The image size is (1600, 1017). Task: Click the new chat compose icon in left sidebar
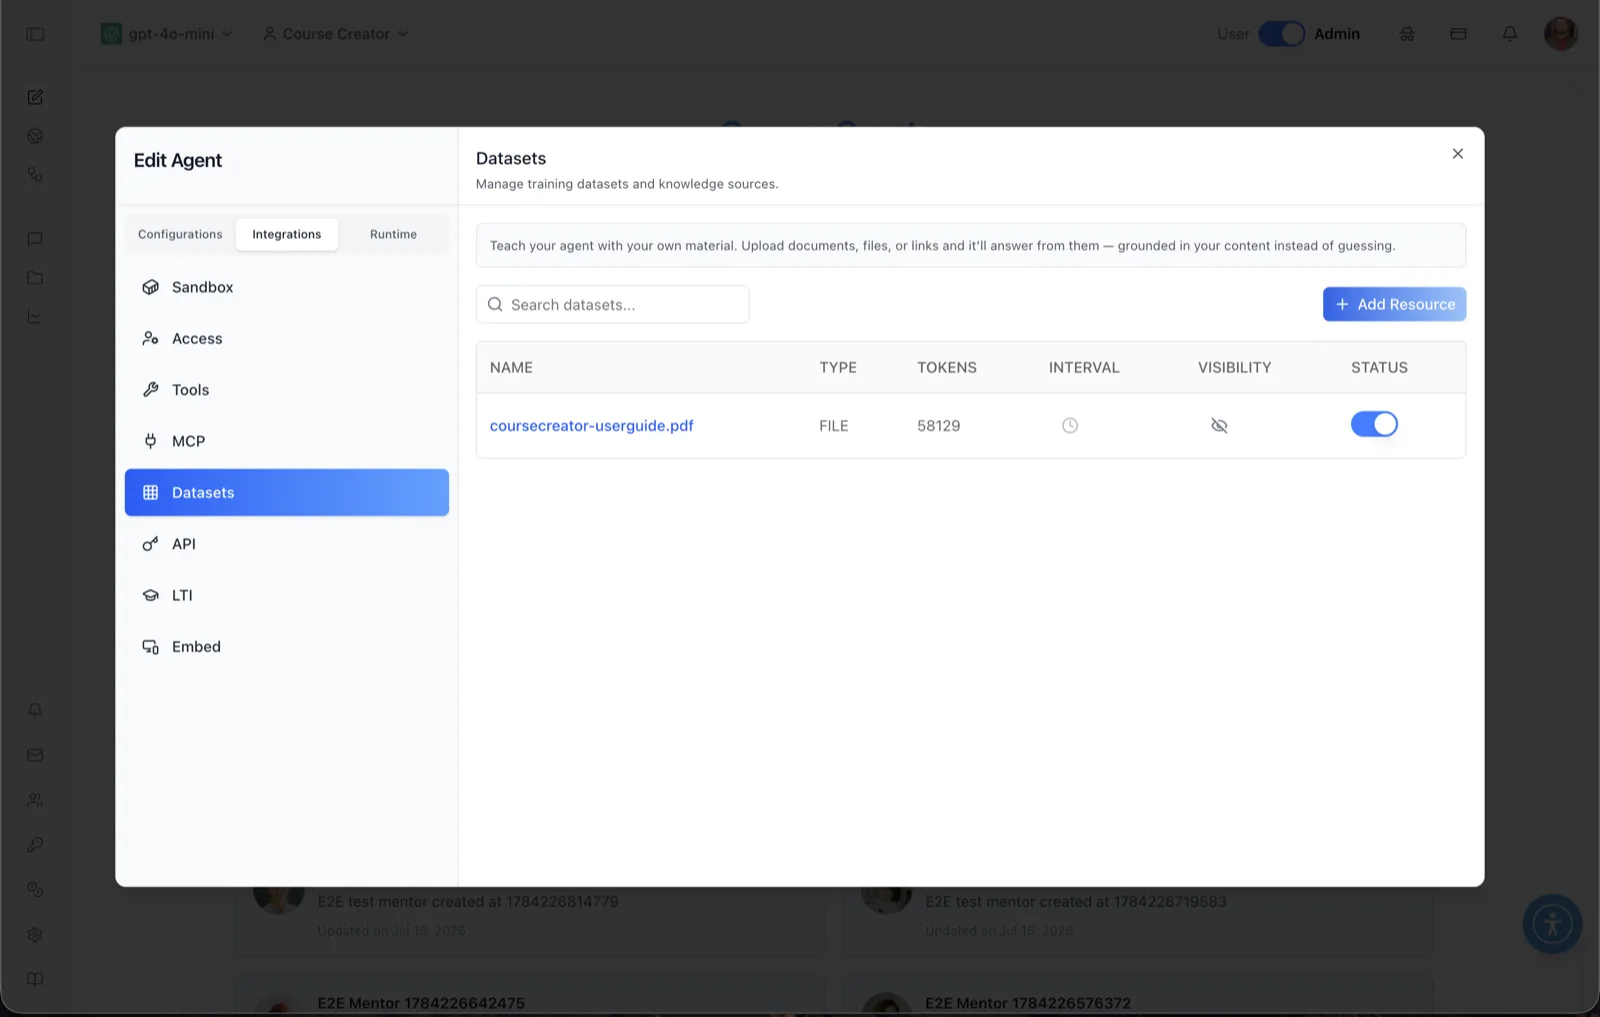click(x=35, y=97)
